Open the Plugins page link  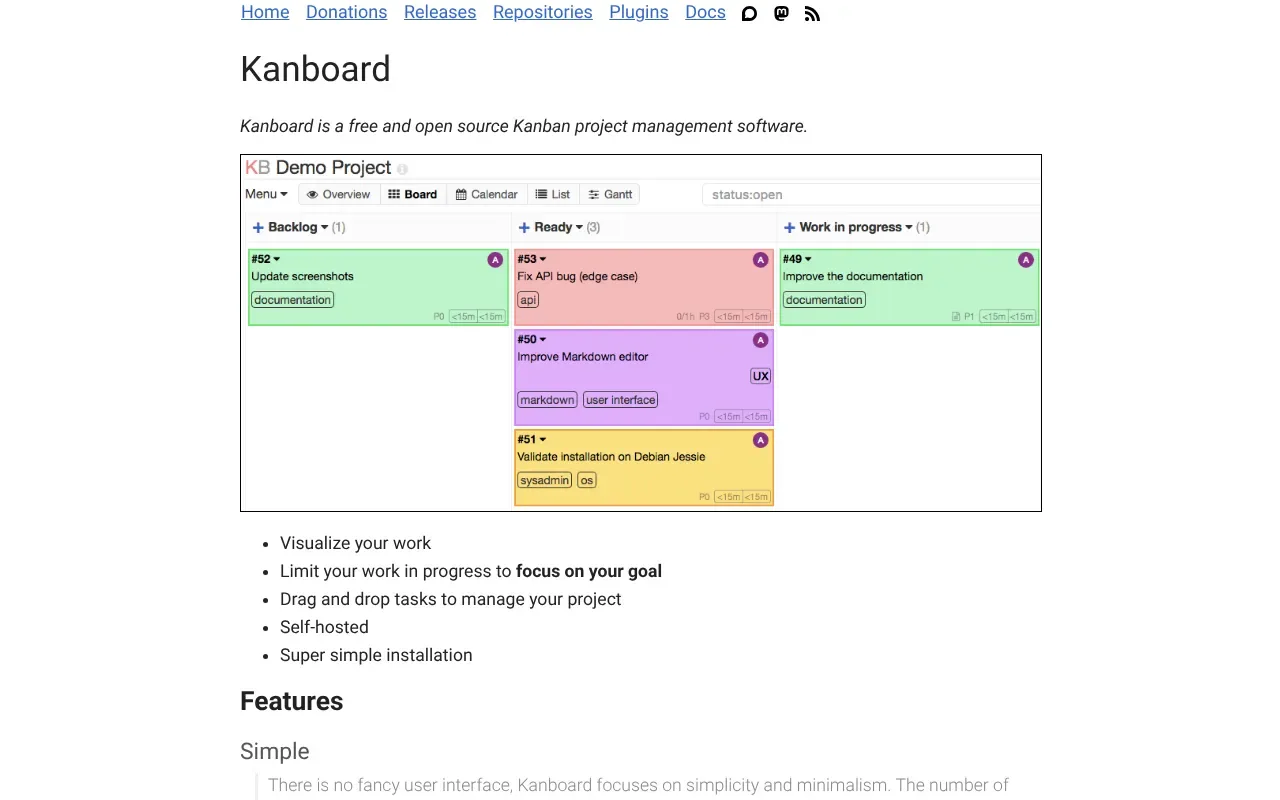click(638, 12)
